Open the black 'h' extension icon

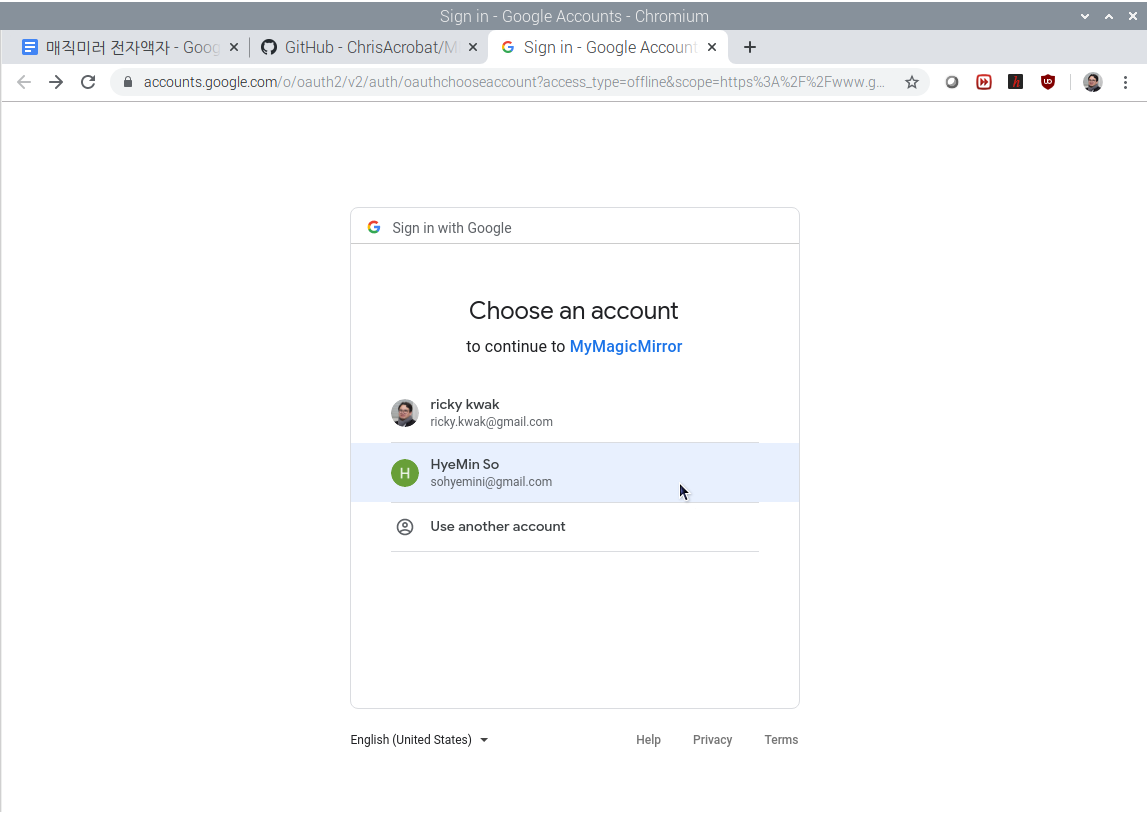[1015, 82]
